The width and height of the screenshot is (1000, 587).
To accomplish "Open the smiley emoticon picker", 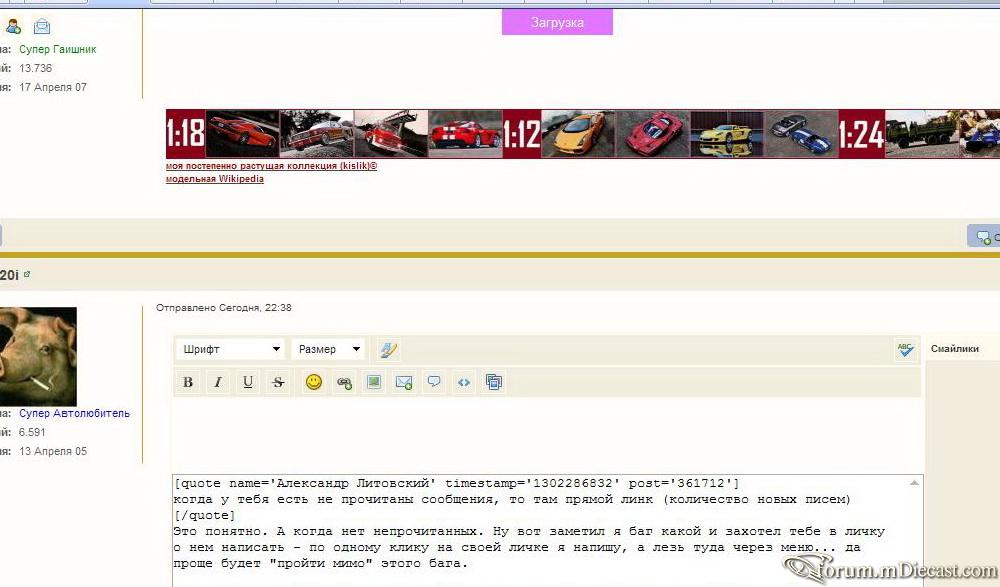I will [x=314, y=382].
